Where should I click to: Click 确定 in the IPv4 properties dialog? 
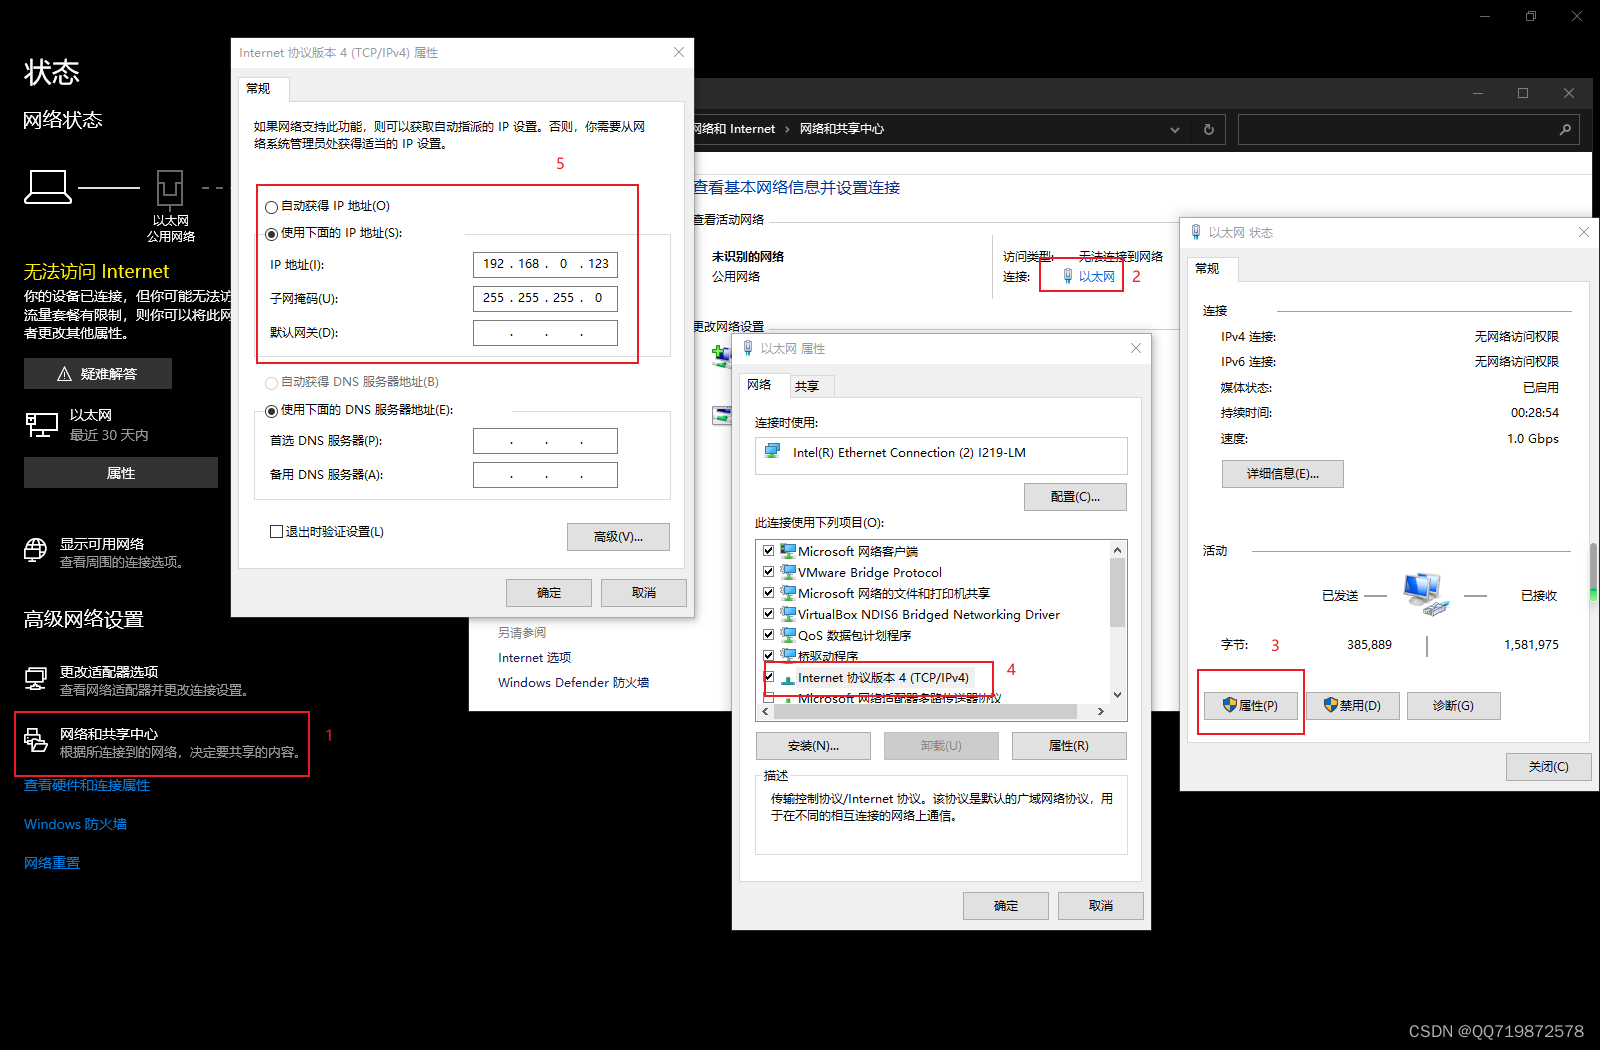(549, 593)
